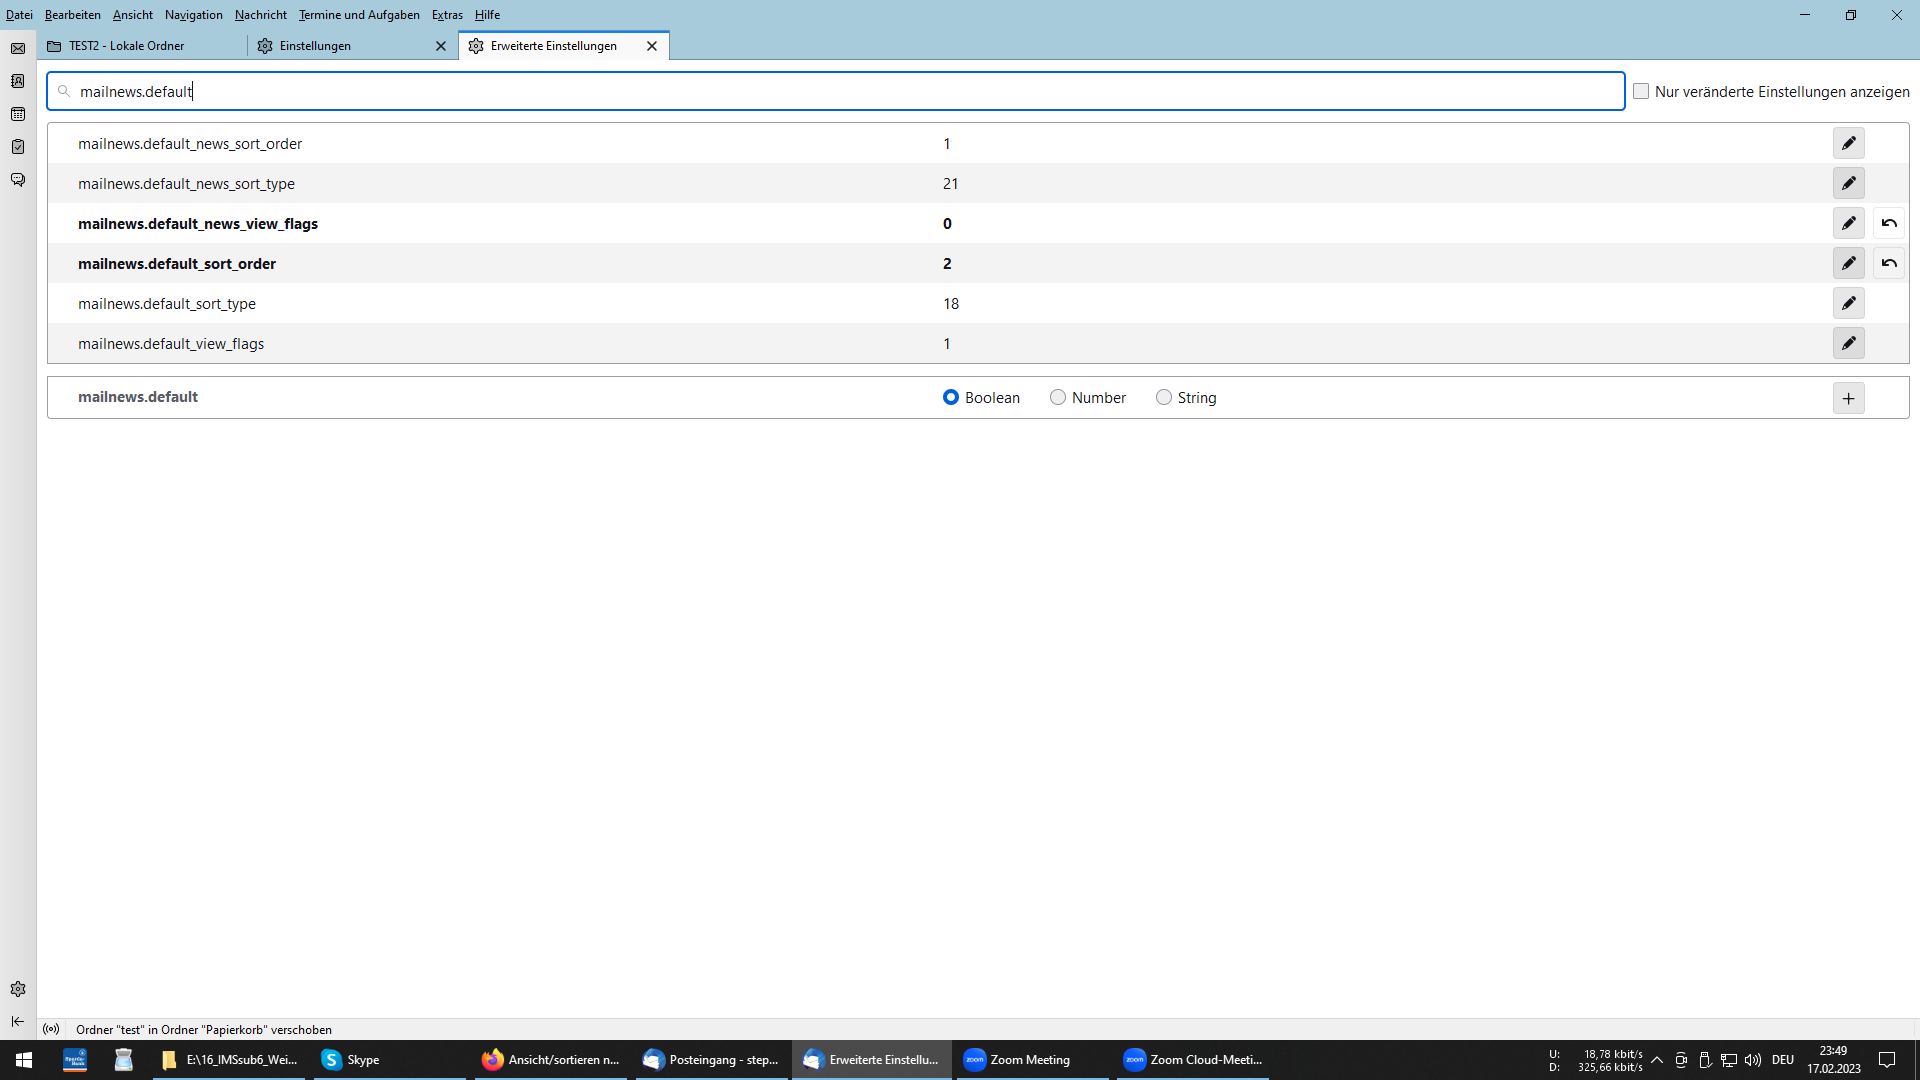The image size is (1920, 1080).
Task: Reset mailnews.default_sort_order to default value
Action: (1888, 263)
